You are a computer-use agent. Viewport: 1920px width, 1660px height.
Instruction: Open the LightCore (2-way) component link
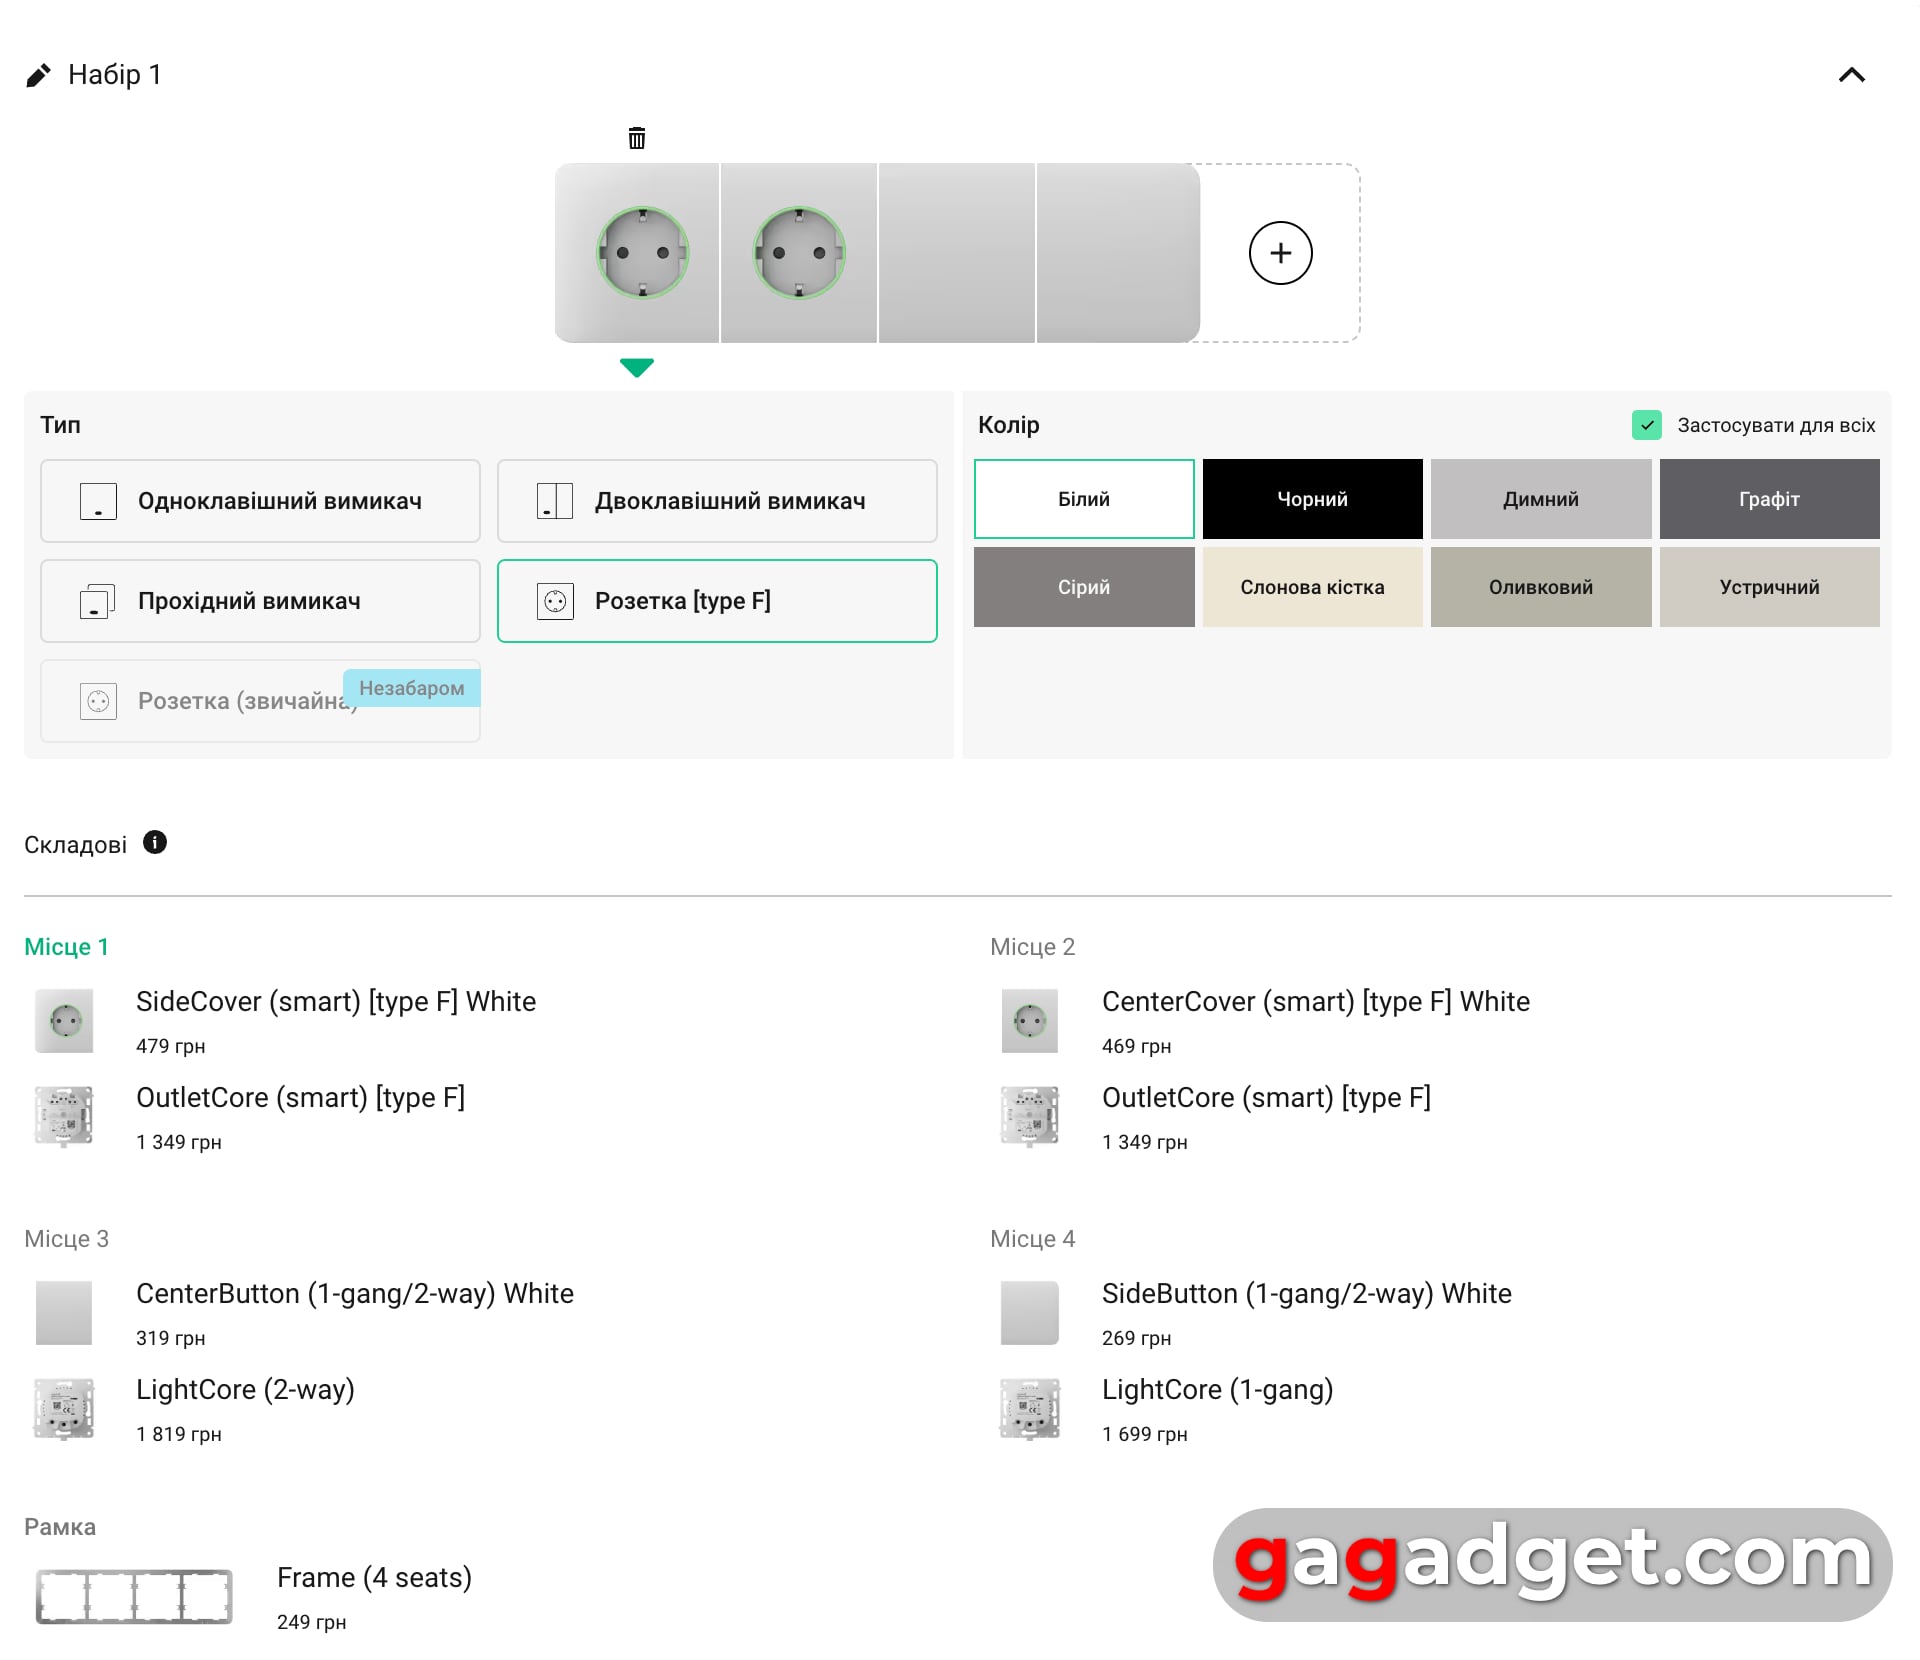[245, 1389]
